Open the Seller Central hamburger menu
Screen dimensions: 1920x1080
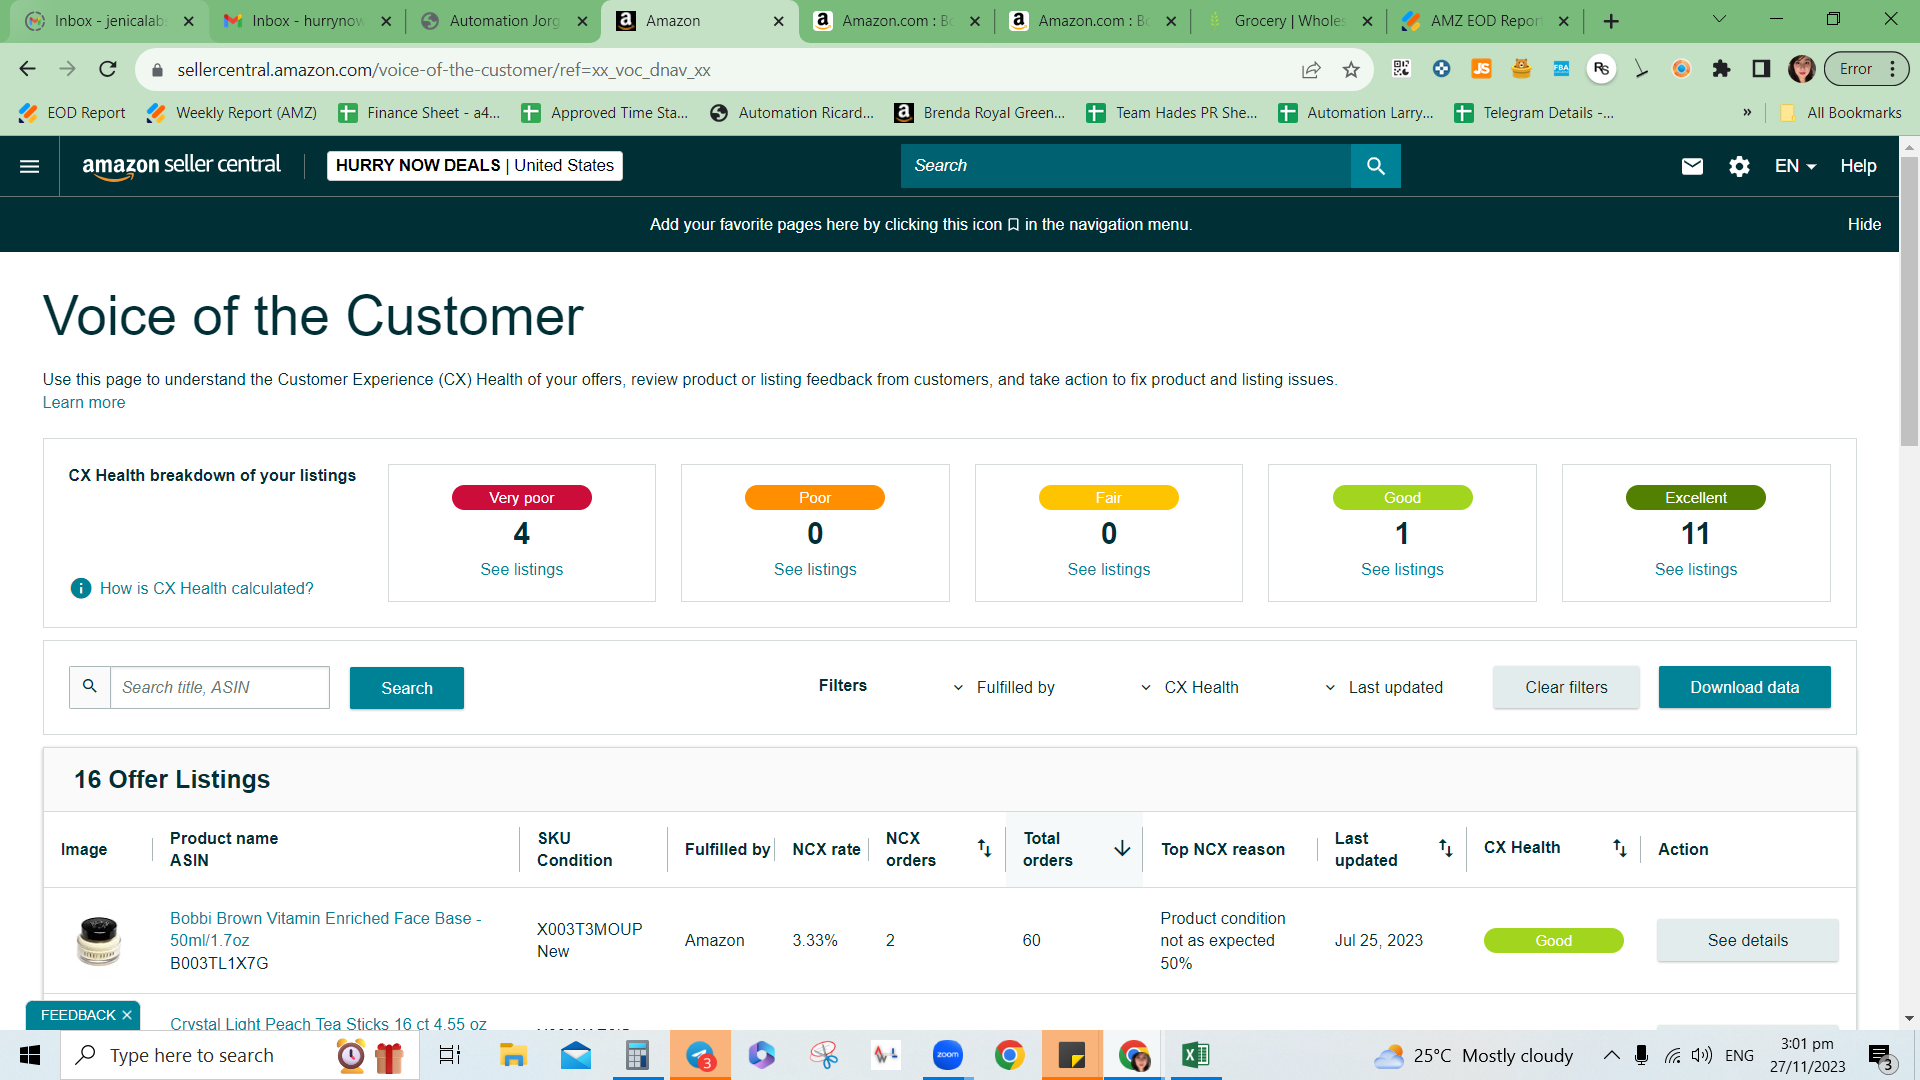(x=30, y=166)
